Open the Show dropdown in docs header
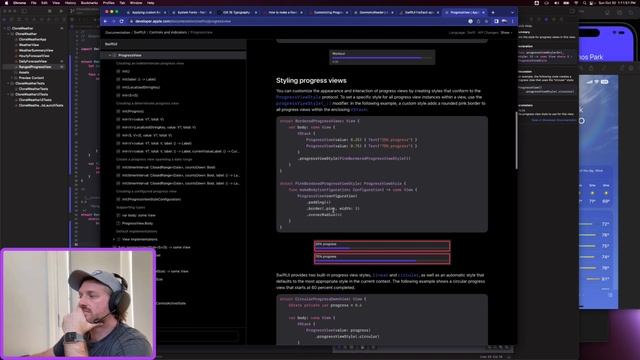The height and width of the screenshot is (360, 640). (506, 33)
